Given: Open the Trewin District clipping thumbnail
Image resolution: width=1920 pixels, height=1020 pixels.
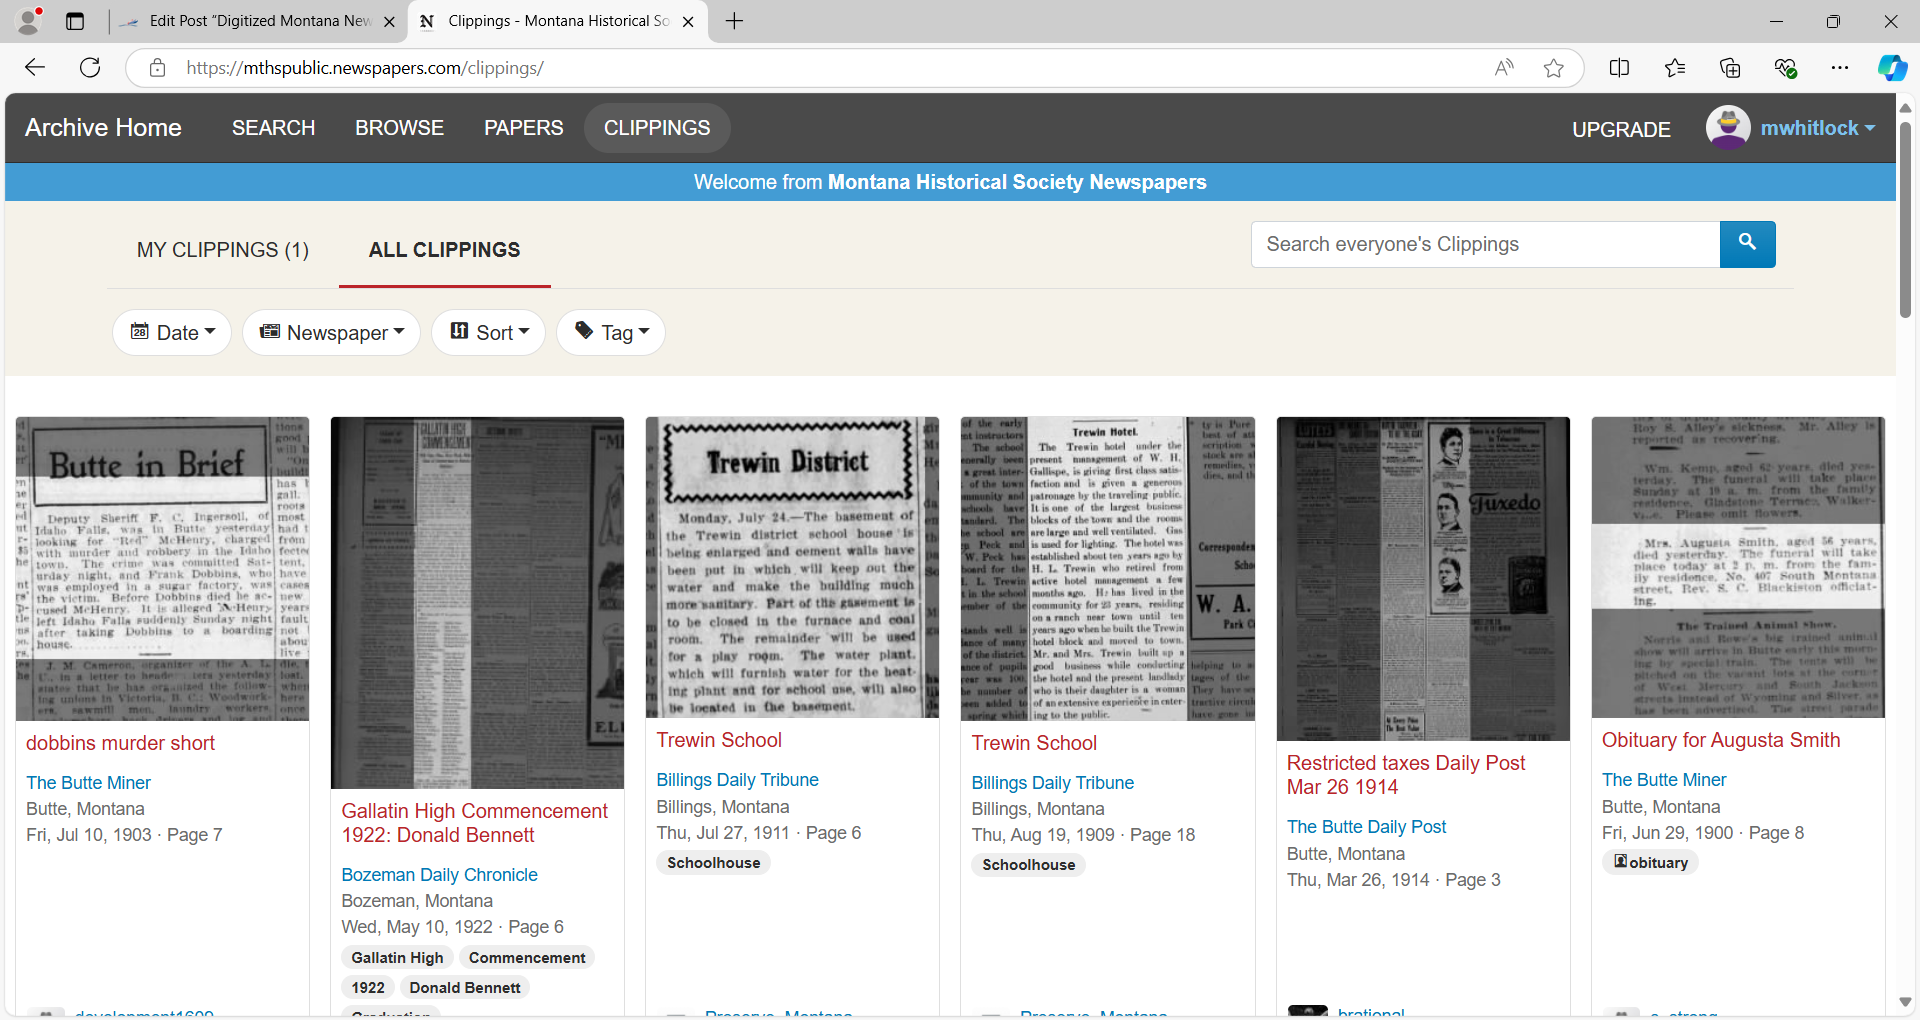Looking at the screenshot, I should tap(791, 567).
